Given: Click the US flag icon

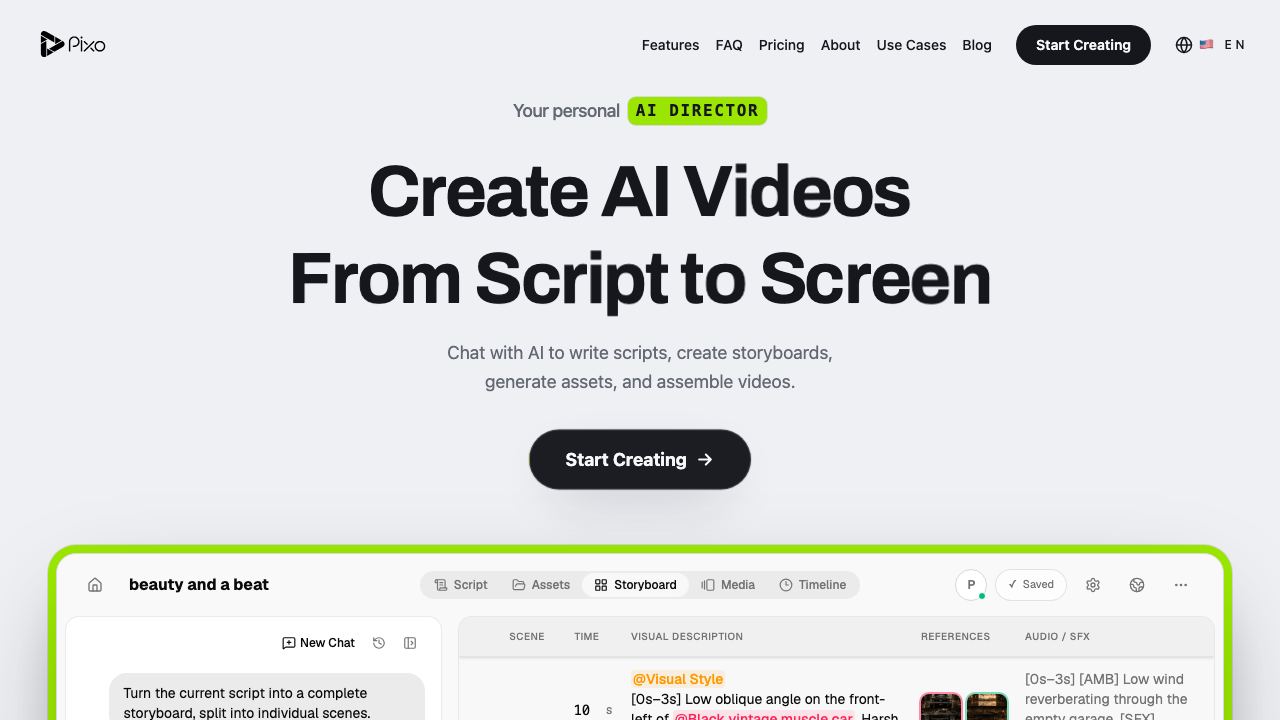Looking at the screenshot, I should [1207, 45].
